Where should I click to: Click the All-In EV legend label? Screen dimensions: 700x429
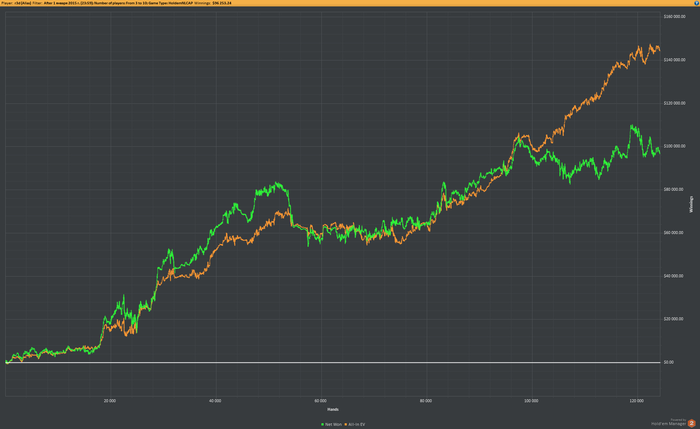tap(356, 425)
